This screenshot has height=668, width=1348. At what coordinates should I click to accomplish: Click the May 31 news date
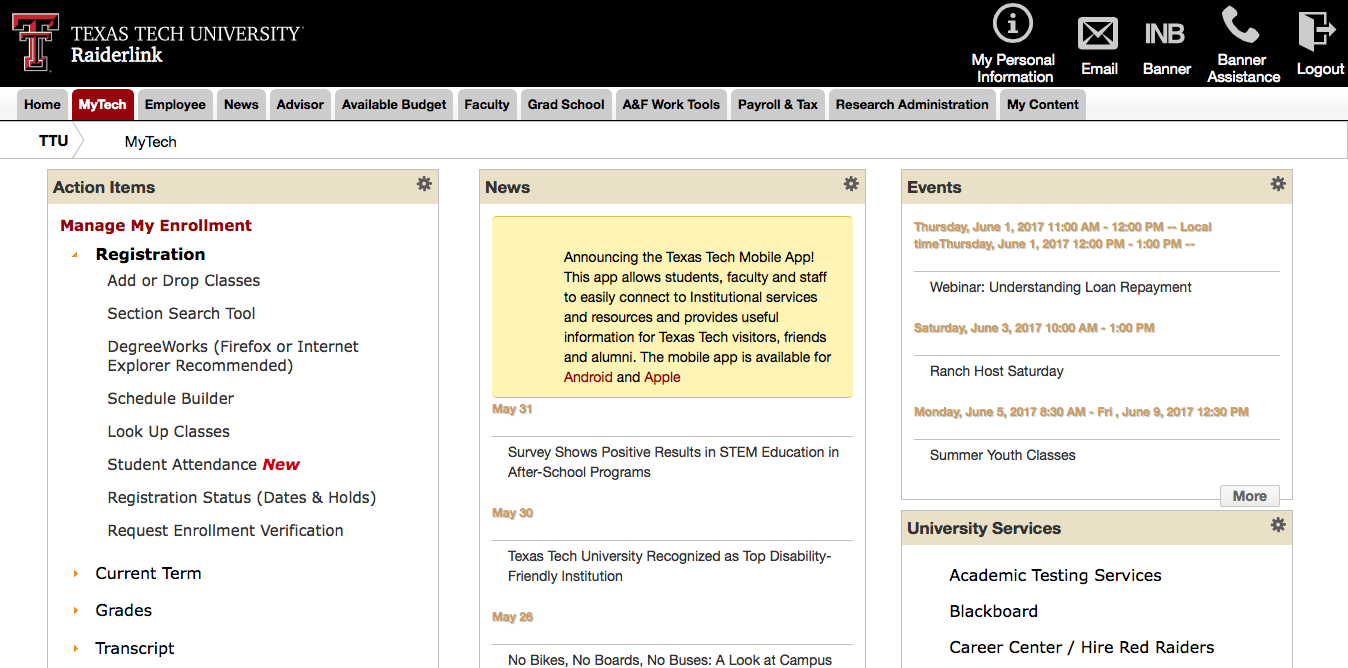(512, 409)
